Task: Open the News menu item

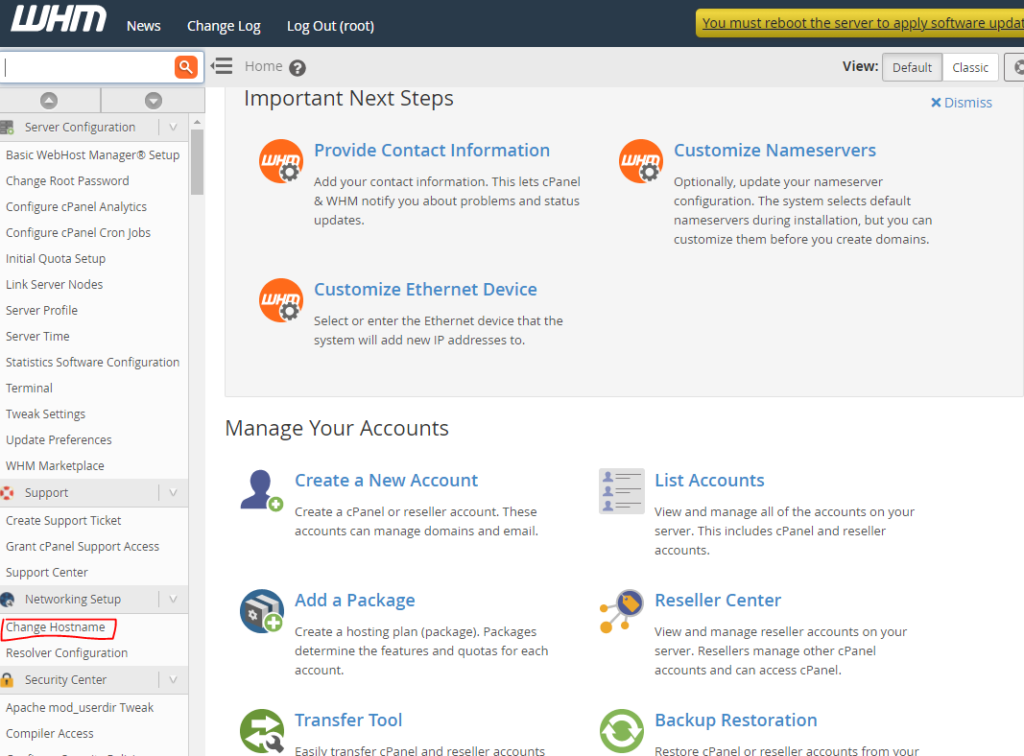Action: click(143, 26)
